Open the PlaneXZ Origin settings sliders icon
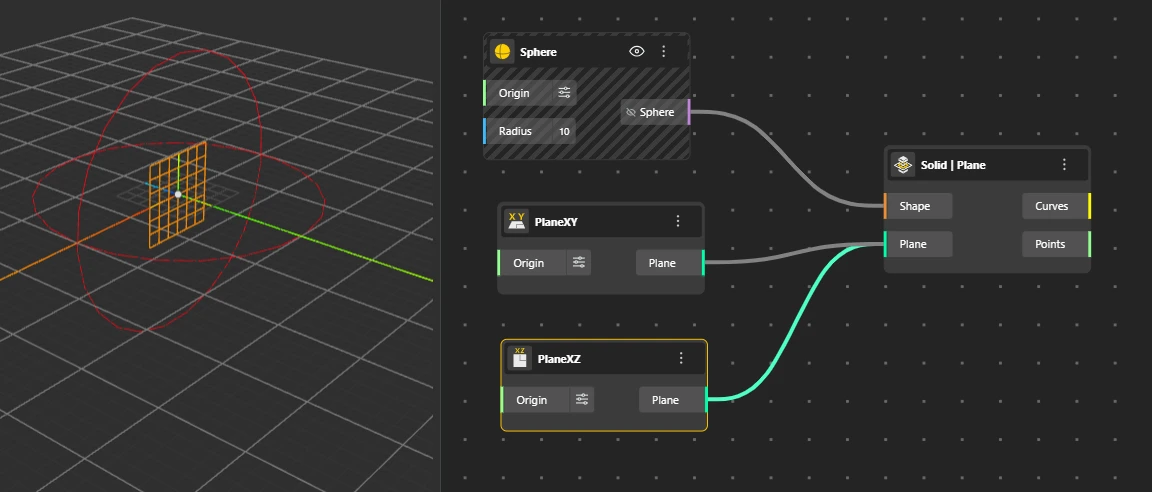This screenshot has width=1152, height=492. tap(582, 400)
